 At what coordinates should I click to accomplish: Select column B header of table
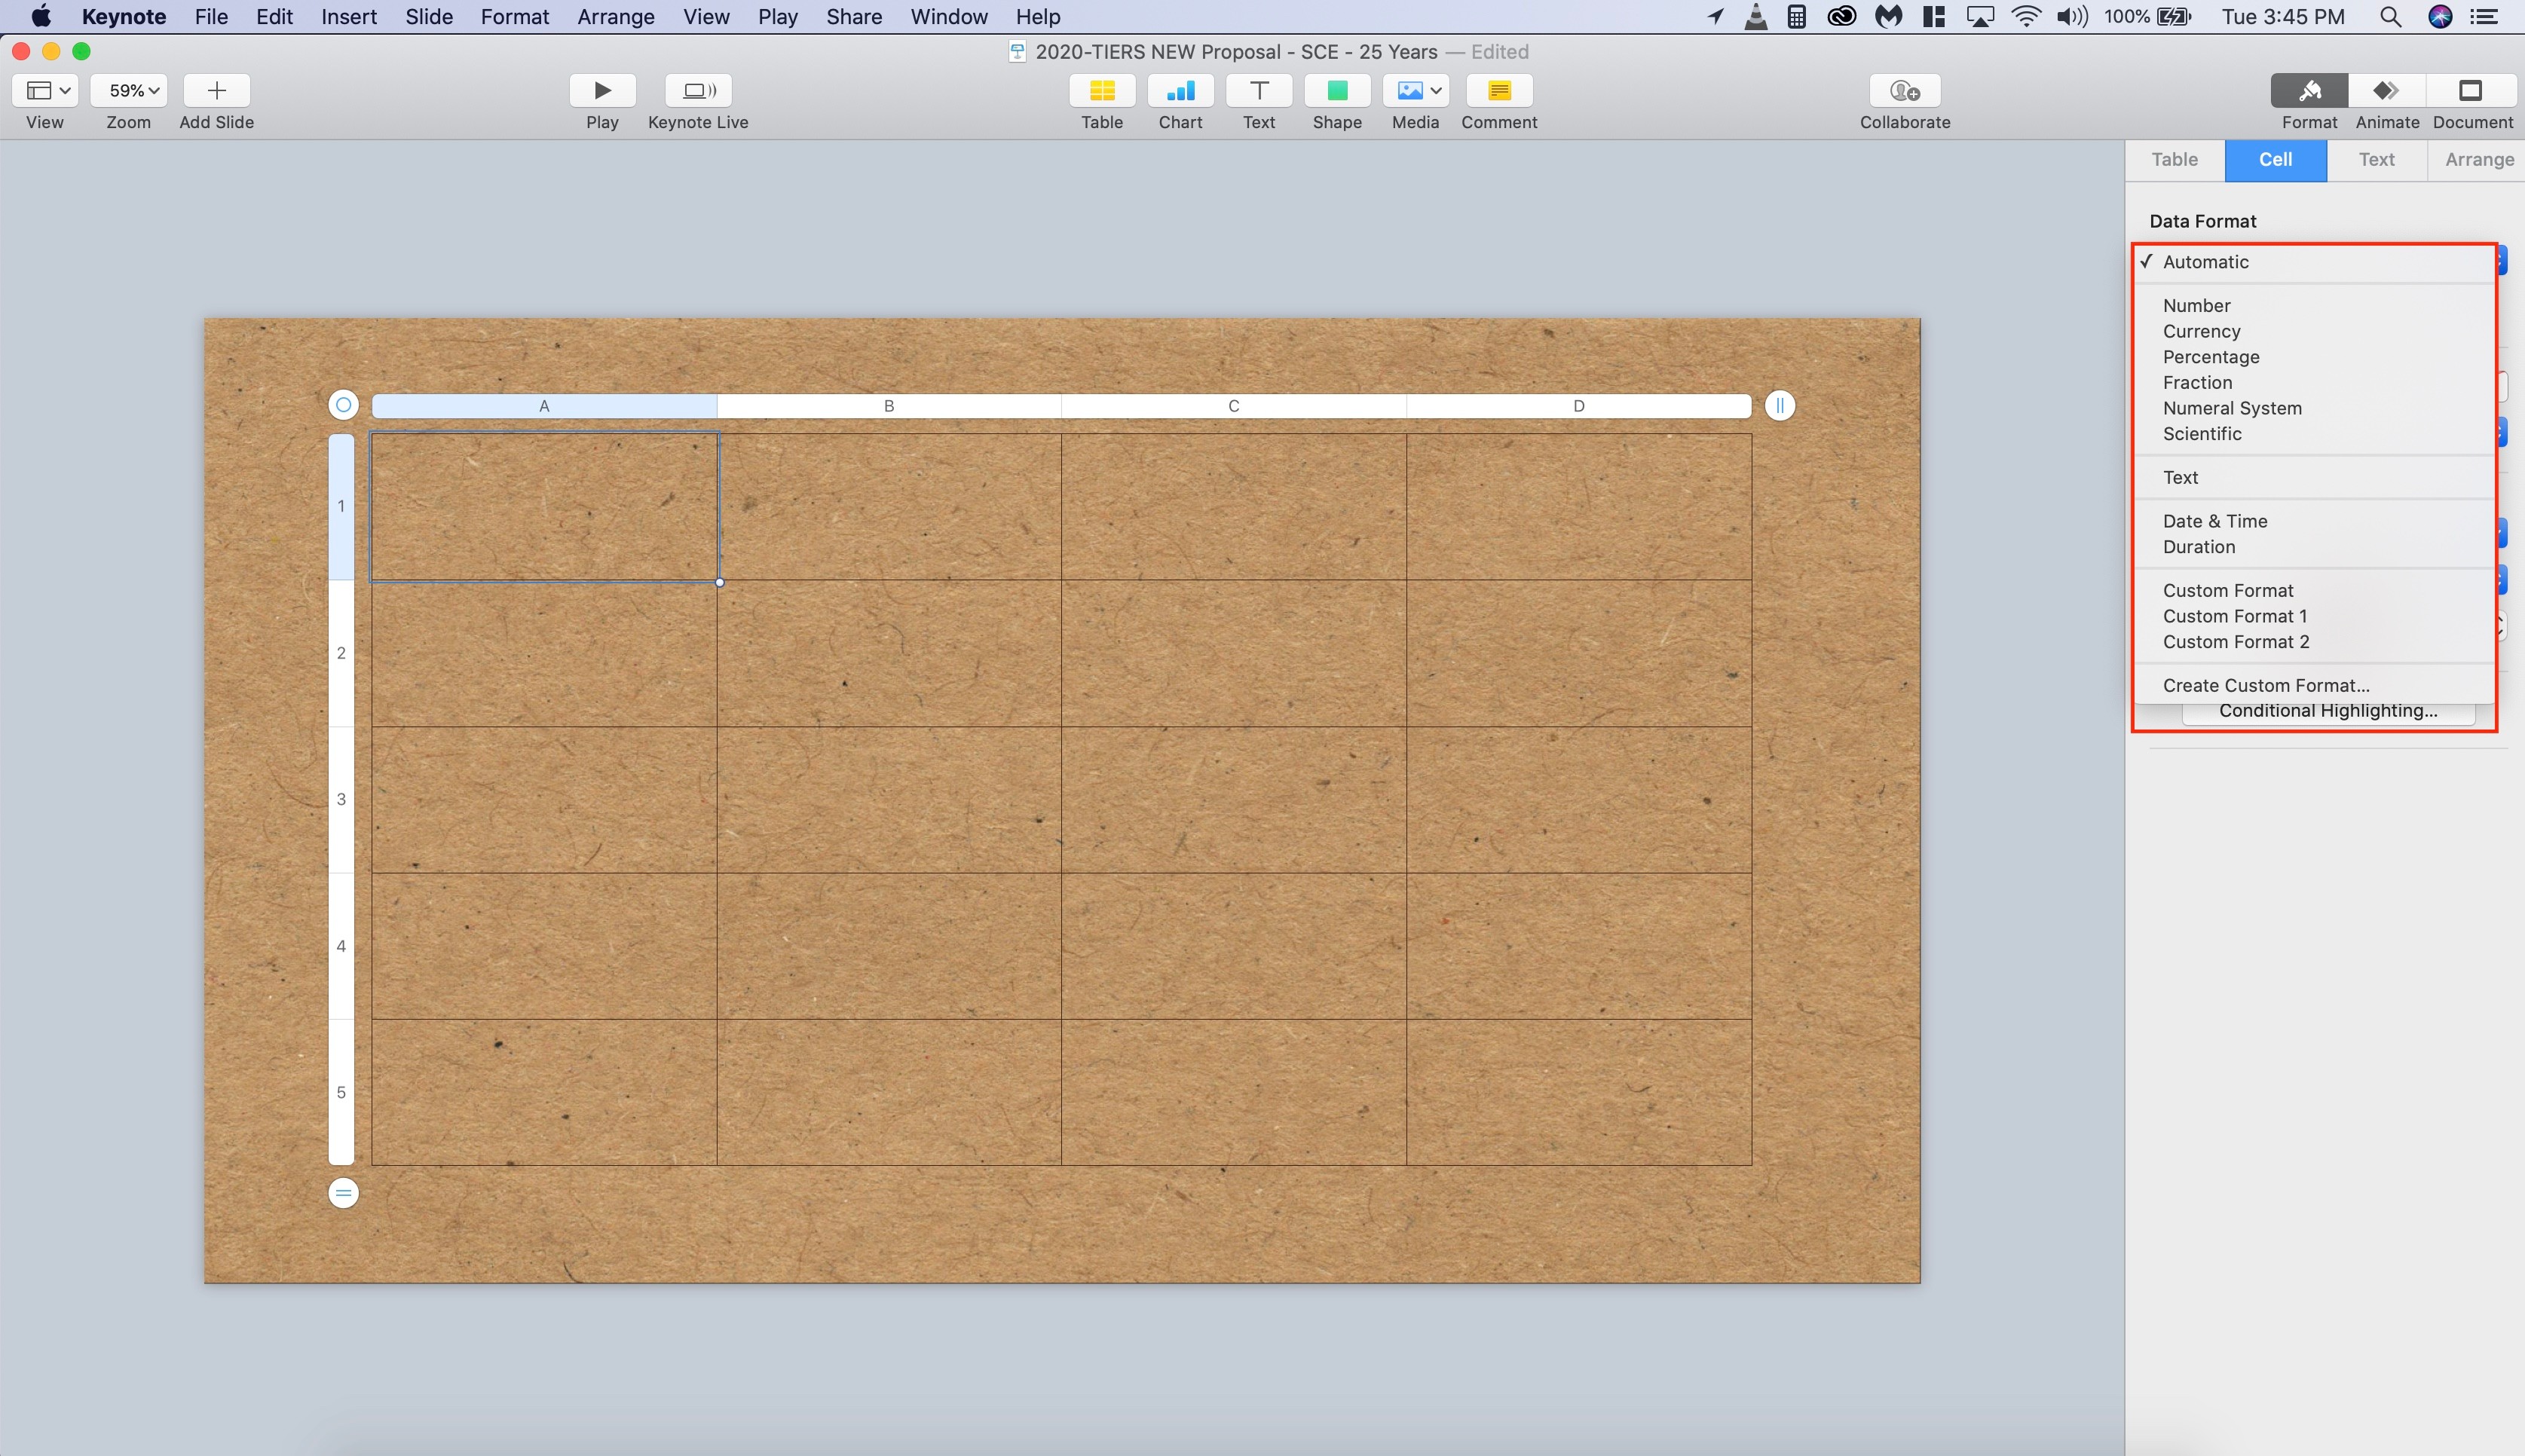888,406
